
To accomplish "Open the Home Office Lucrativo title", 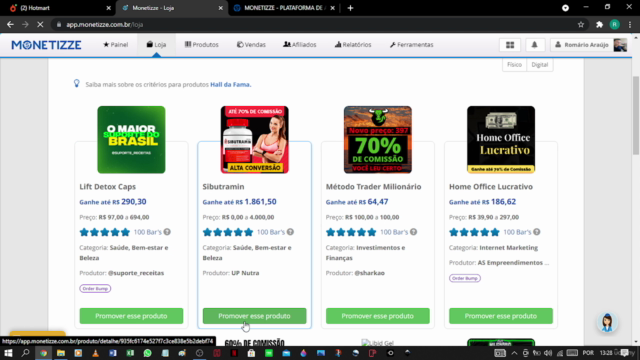I will click(x=491, y=187).
